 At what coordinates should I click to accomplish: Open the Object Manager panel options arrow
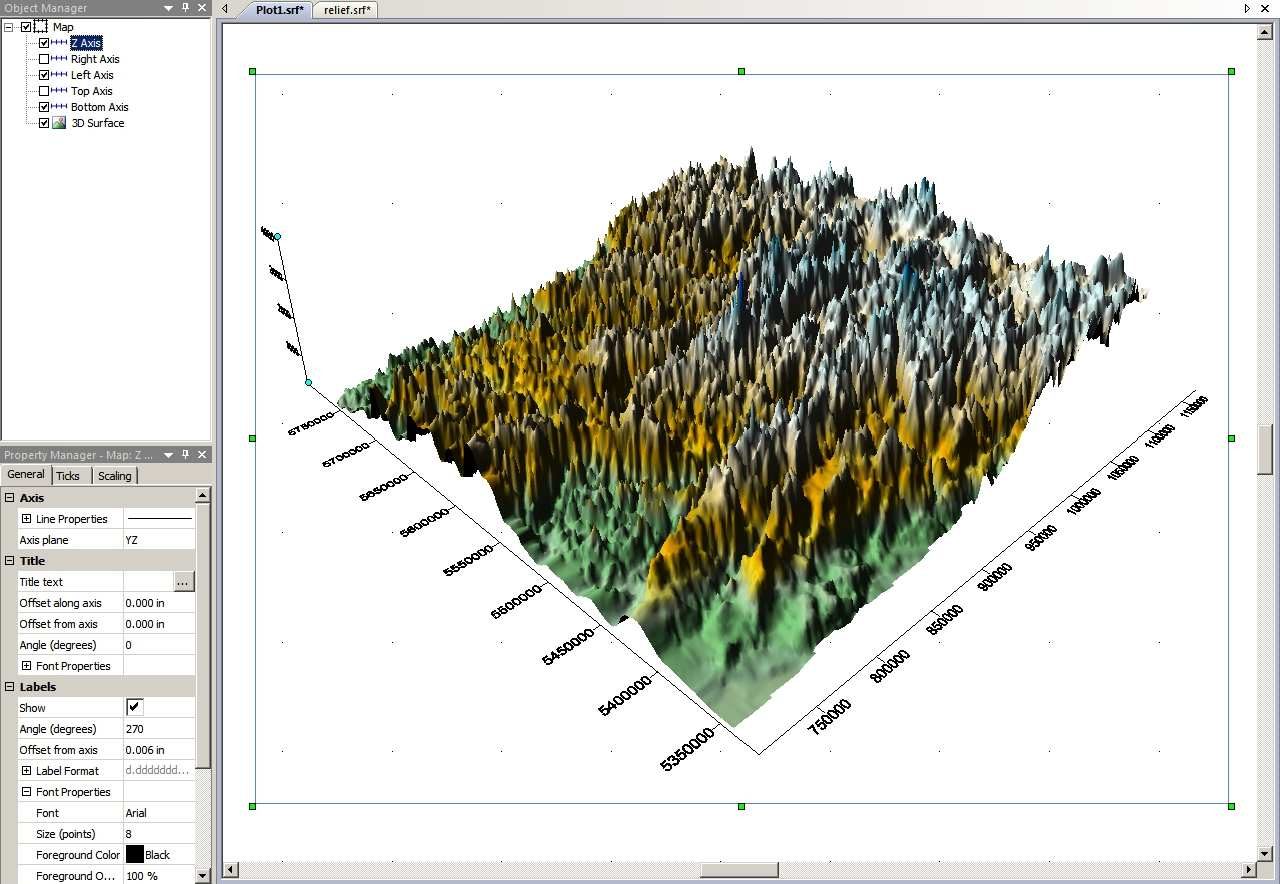coord(168,8)
